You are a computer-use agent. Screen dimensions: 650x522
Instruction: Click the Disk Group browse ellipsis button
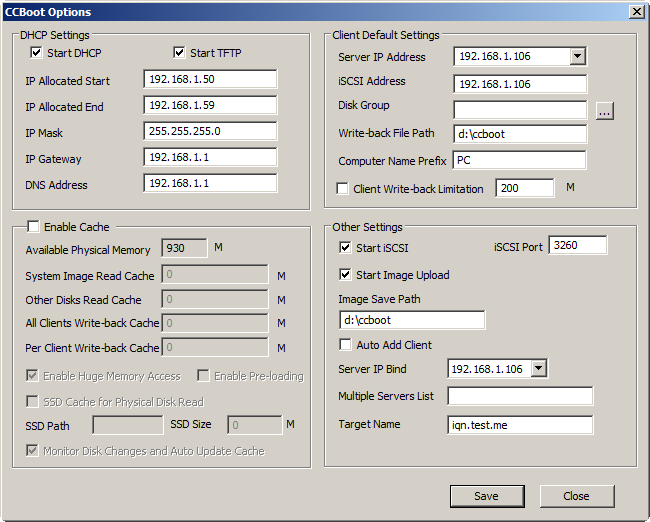coord(604,111)
